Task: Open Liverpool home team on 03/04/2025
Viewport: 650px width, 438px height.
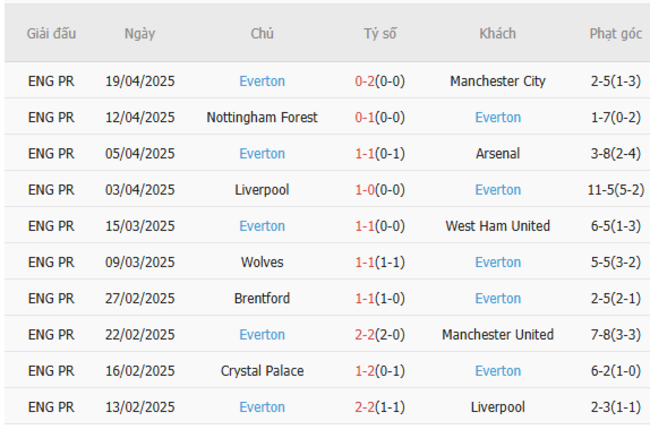Action: tap(262, 189)
